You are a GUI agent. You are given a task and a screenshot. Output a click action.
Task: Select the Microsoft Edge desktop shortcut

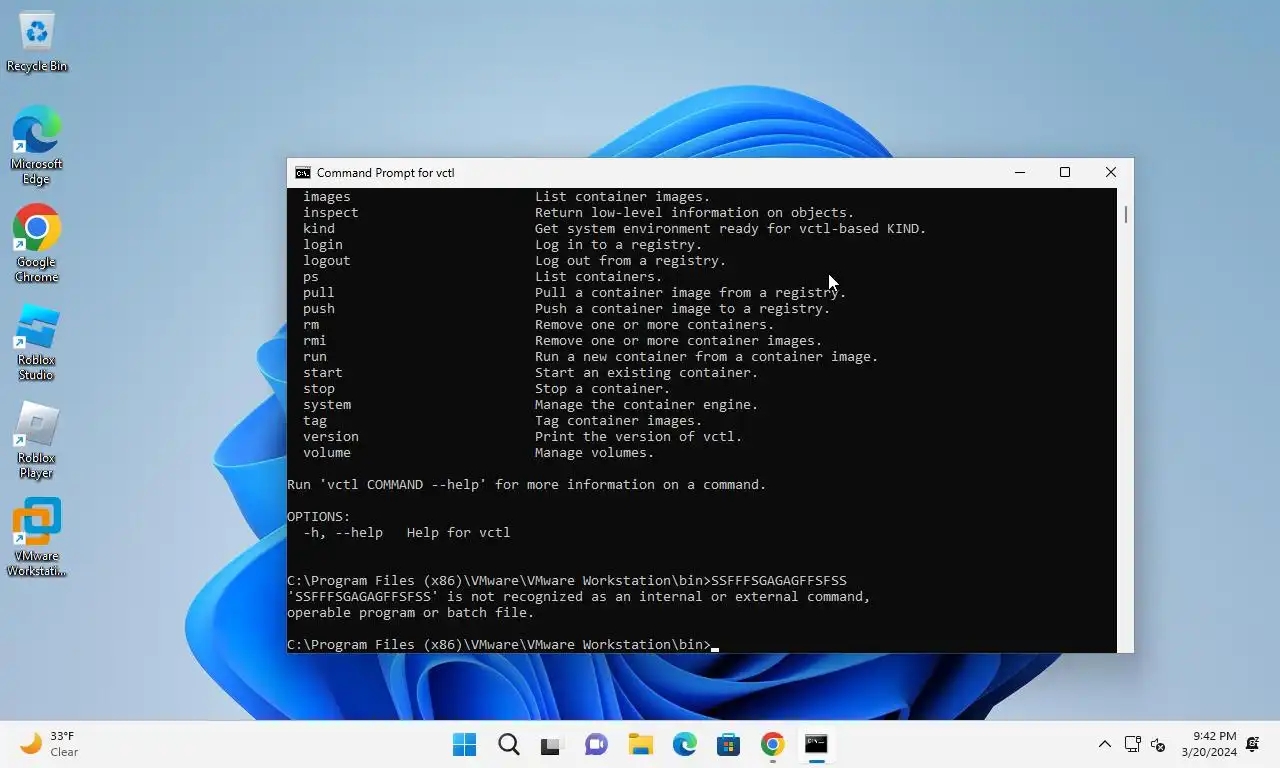pyautogui.click(x=36, y=146)
